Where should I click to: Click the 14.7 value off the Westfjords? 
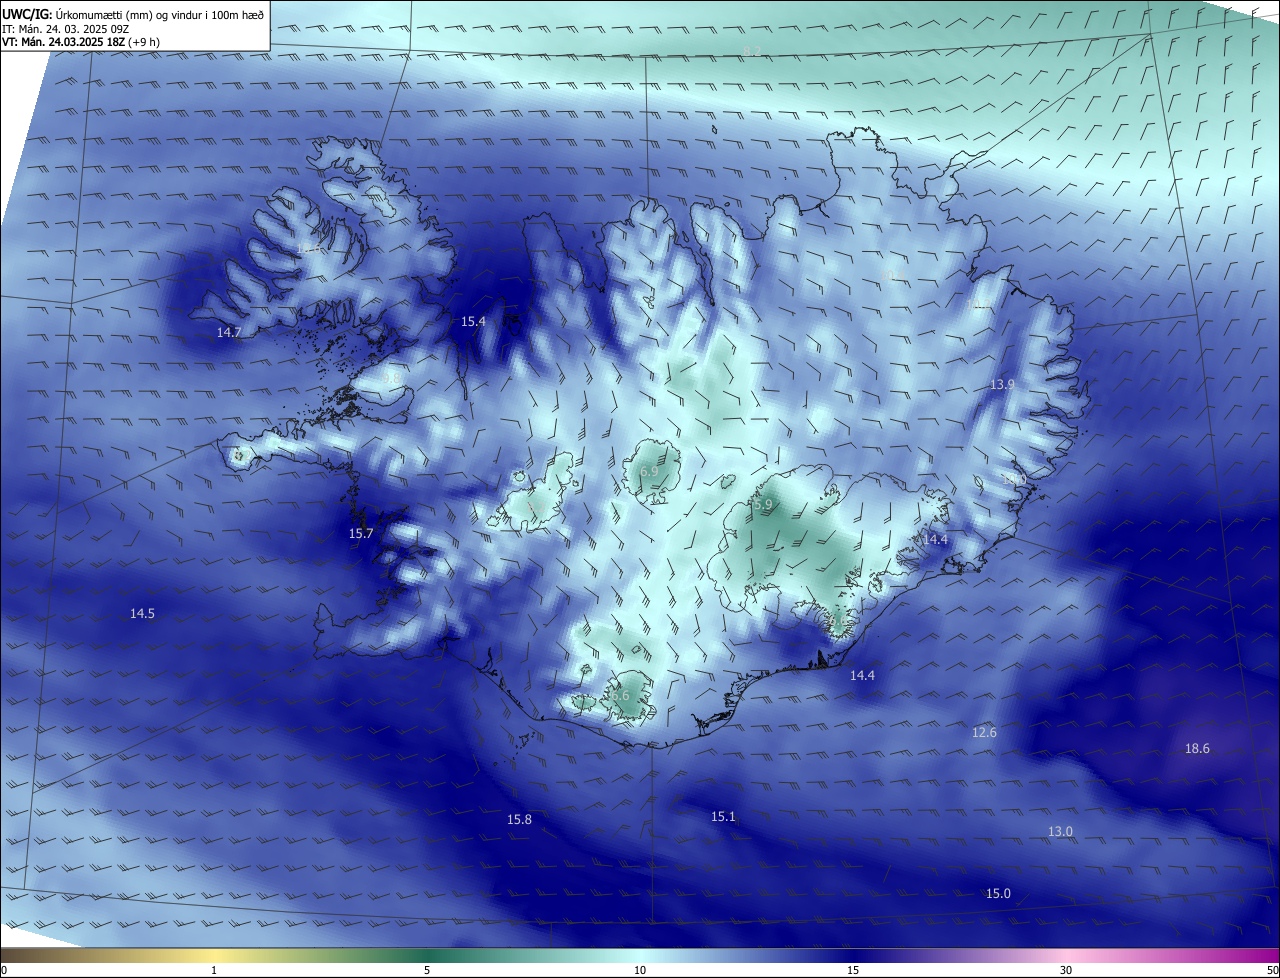pos(229,332)
